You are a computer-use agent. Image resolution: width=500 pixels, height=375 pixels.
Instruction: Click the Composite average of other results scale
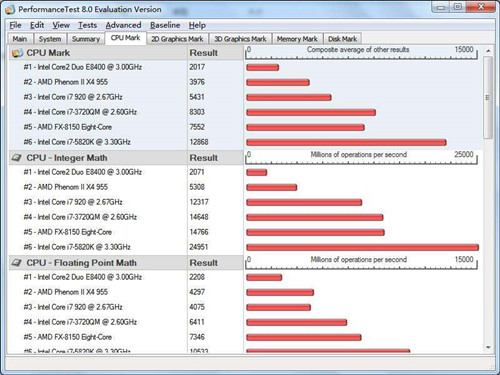[x=362, y=53]
